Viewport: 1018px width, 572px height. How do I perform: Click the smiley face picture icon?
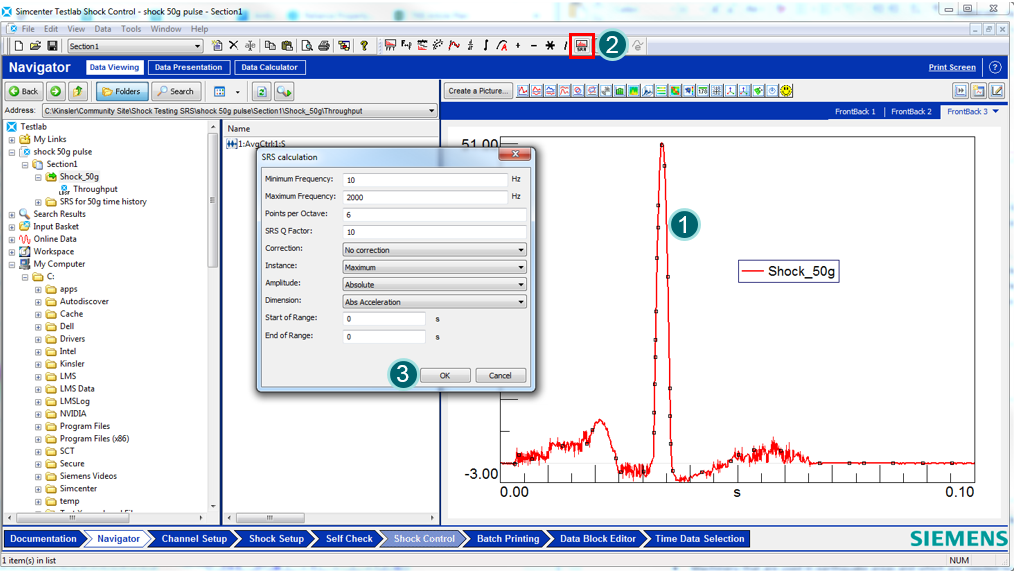(787, 91)
